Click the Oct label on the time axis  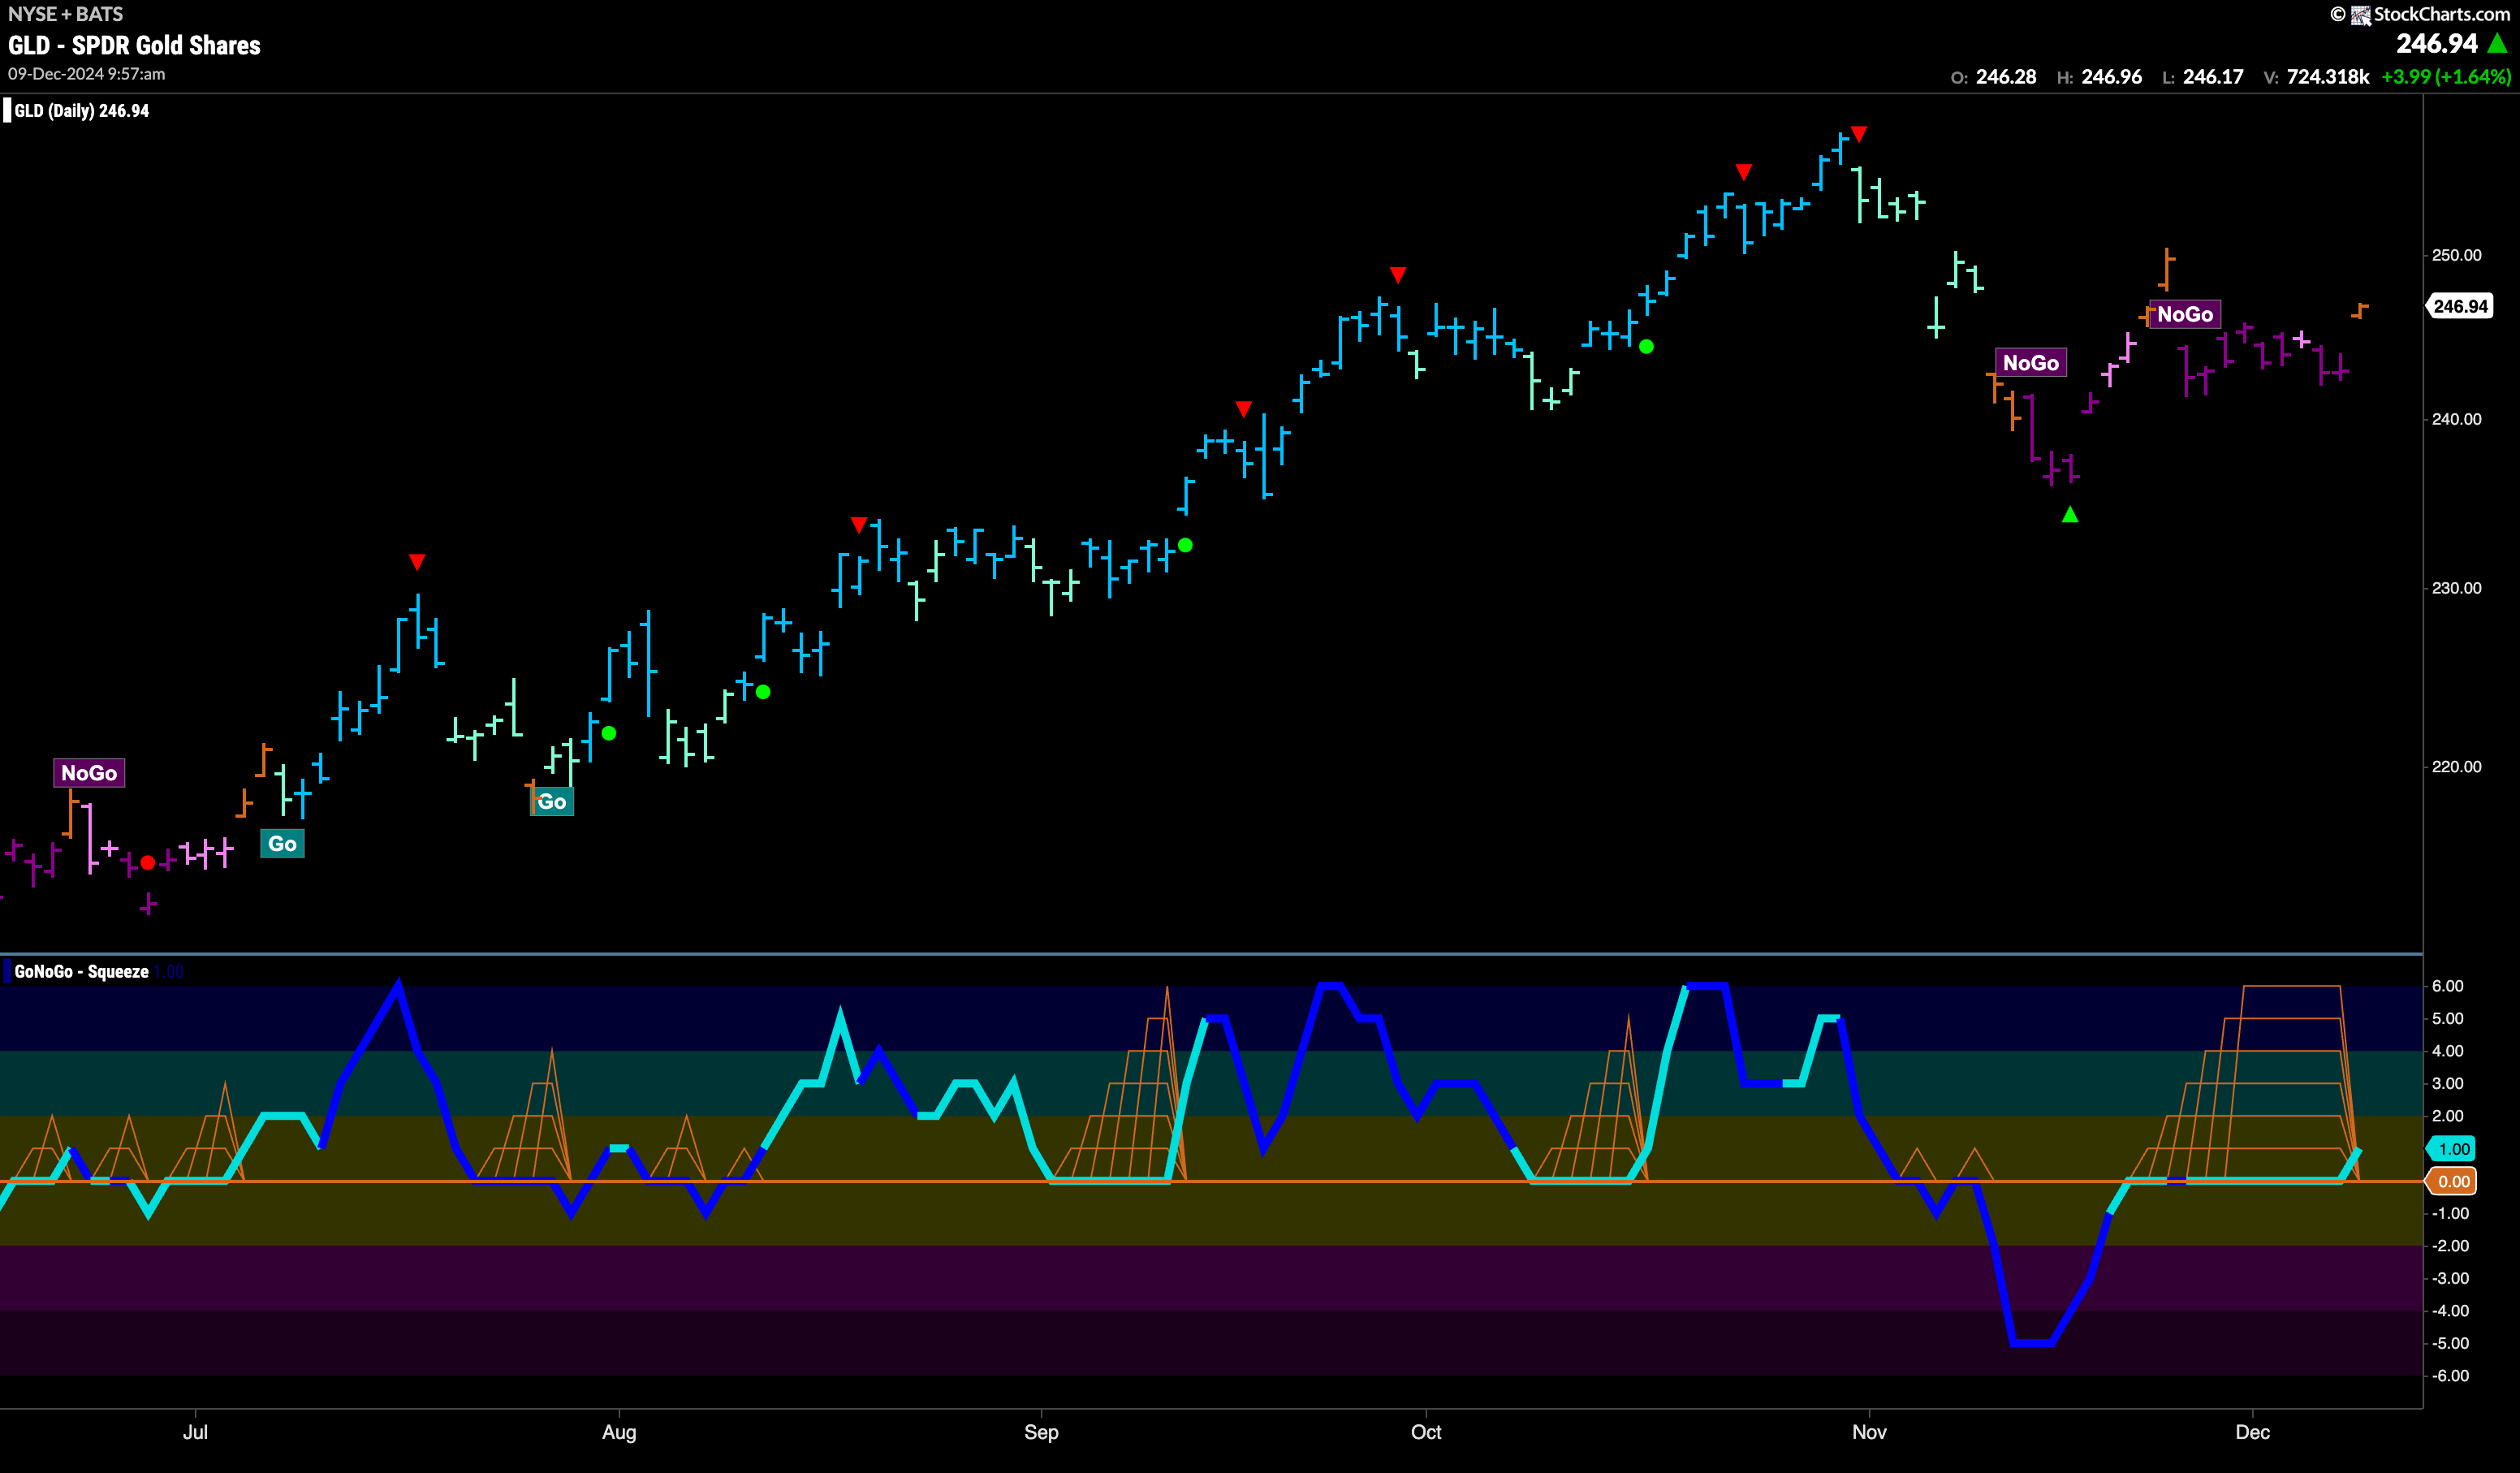click(1426, 1432)
